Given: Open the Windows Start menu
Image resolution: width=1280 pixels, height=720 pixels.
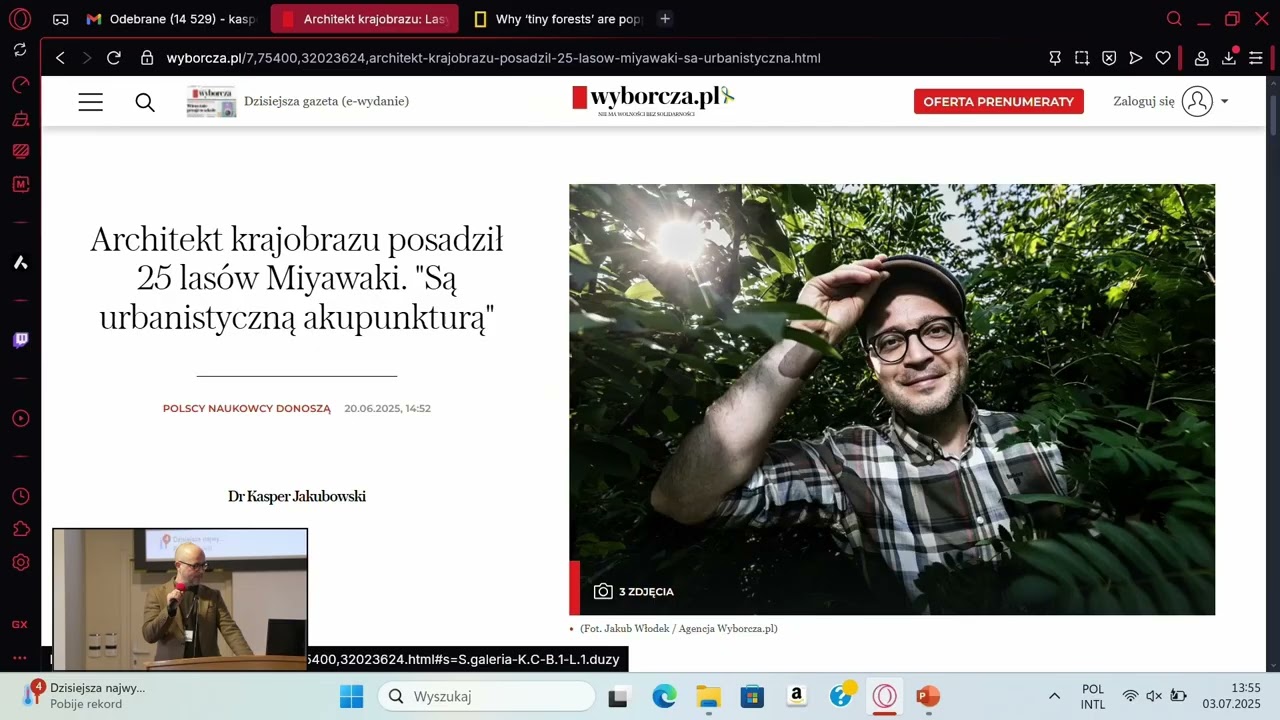Looking at the screenshot, I should click(x=352, y=696).
